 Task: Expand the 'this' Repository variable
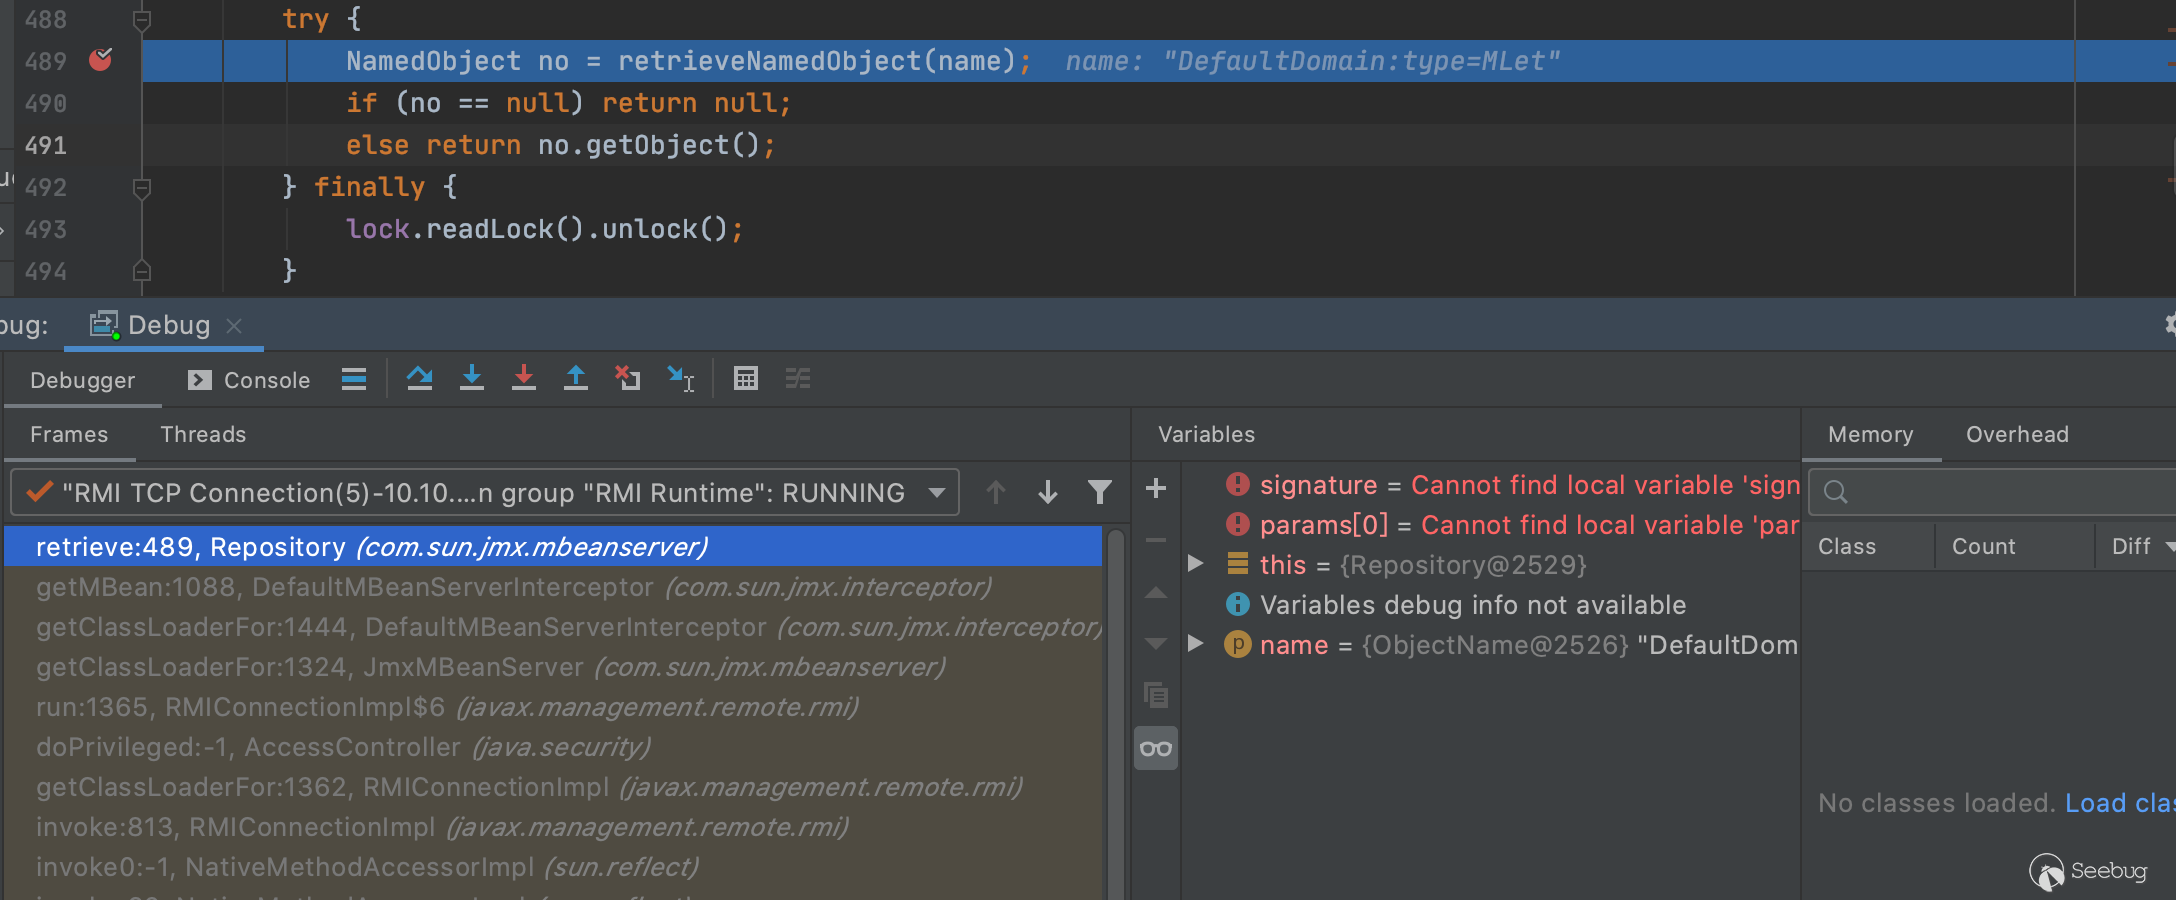point(1195,564)
